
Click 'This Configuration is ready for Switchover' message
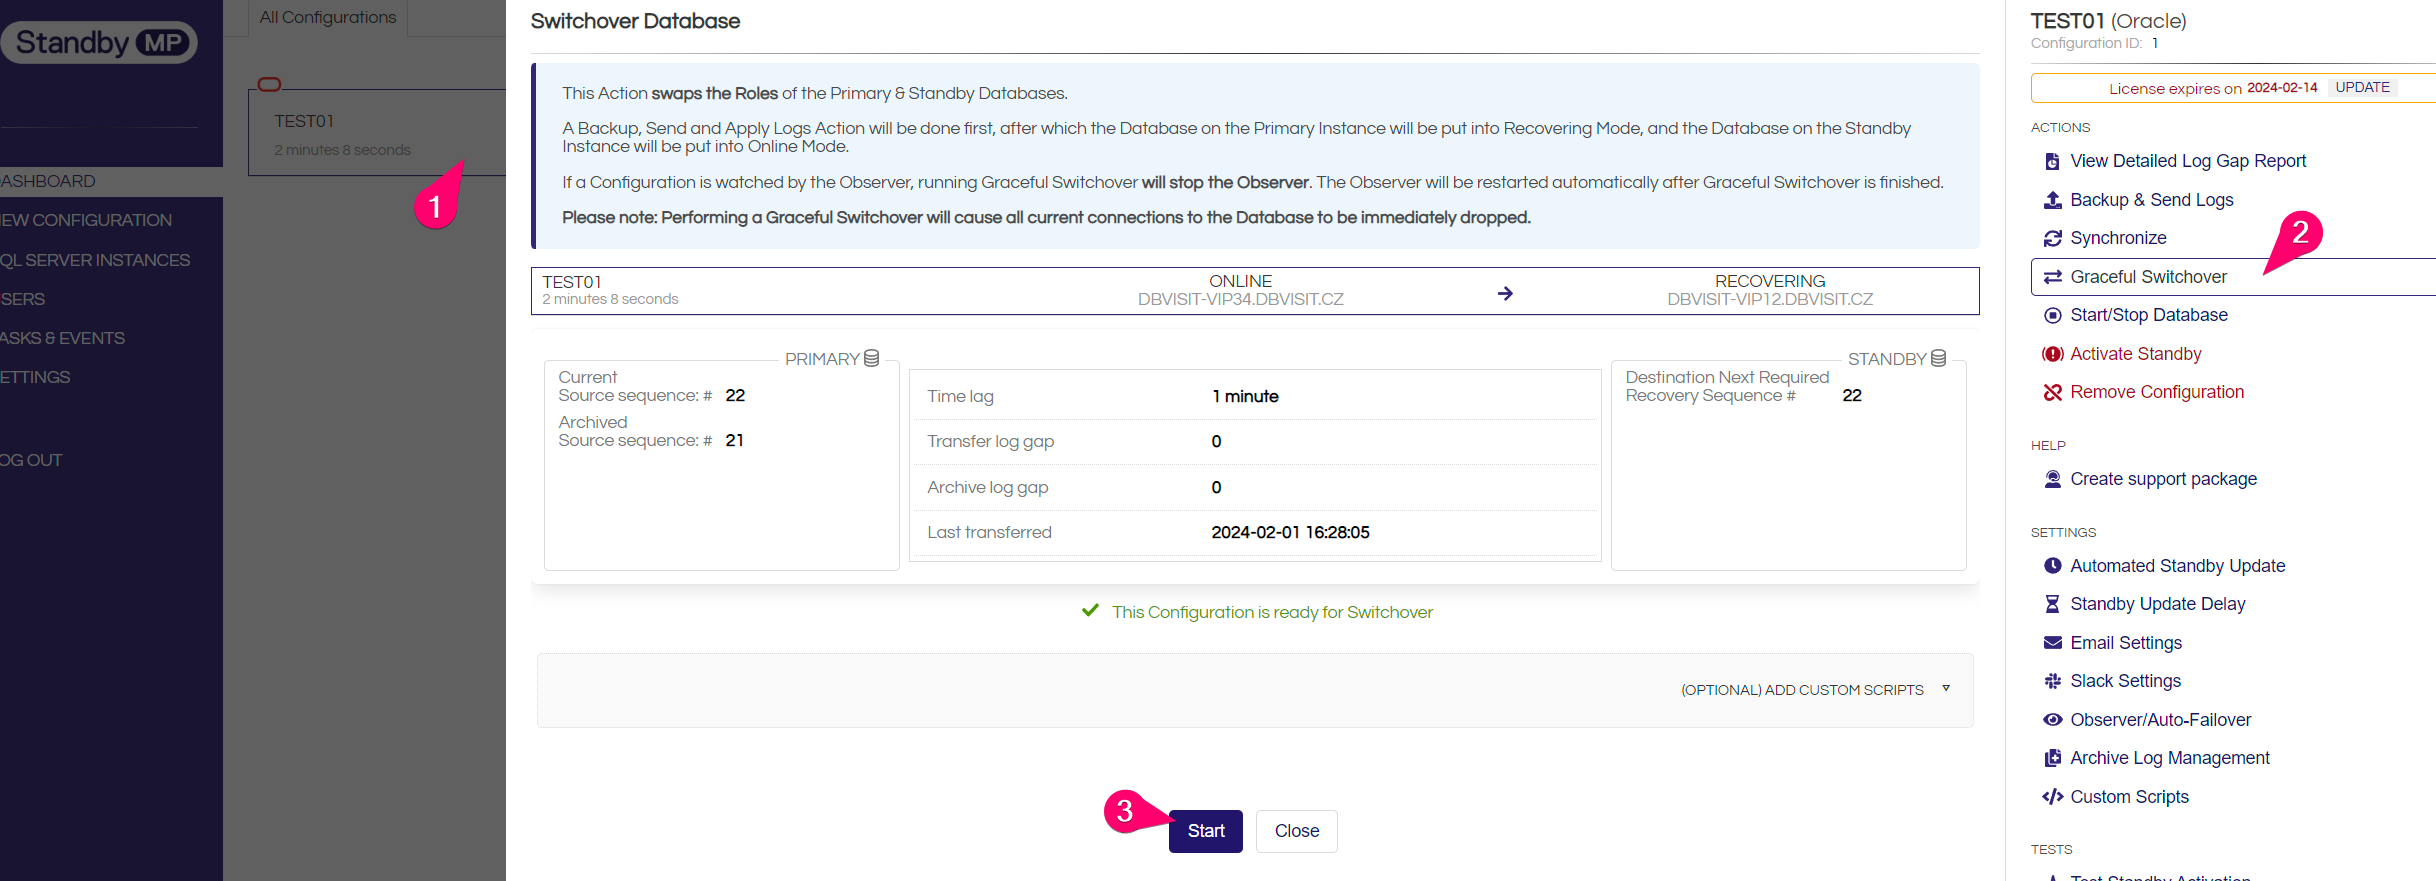click(1272, 612)
